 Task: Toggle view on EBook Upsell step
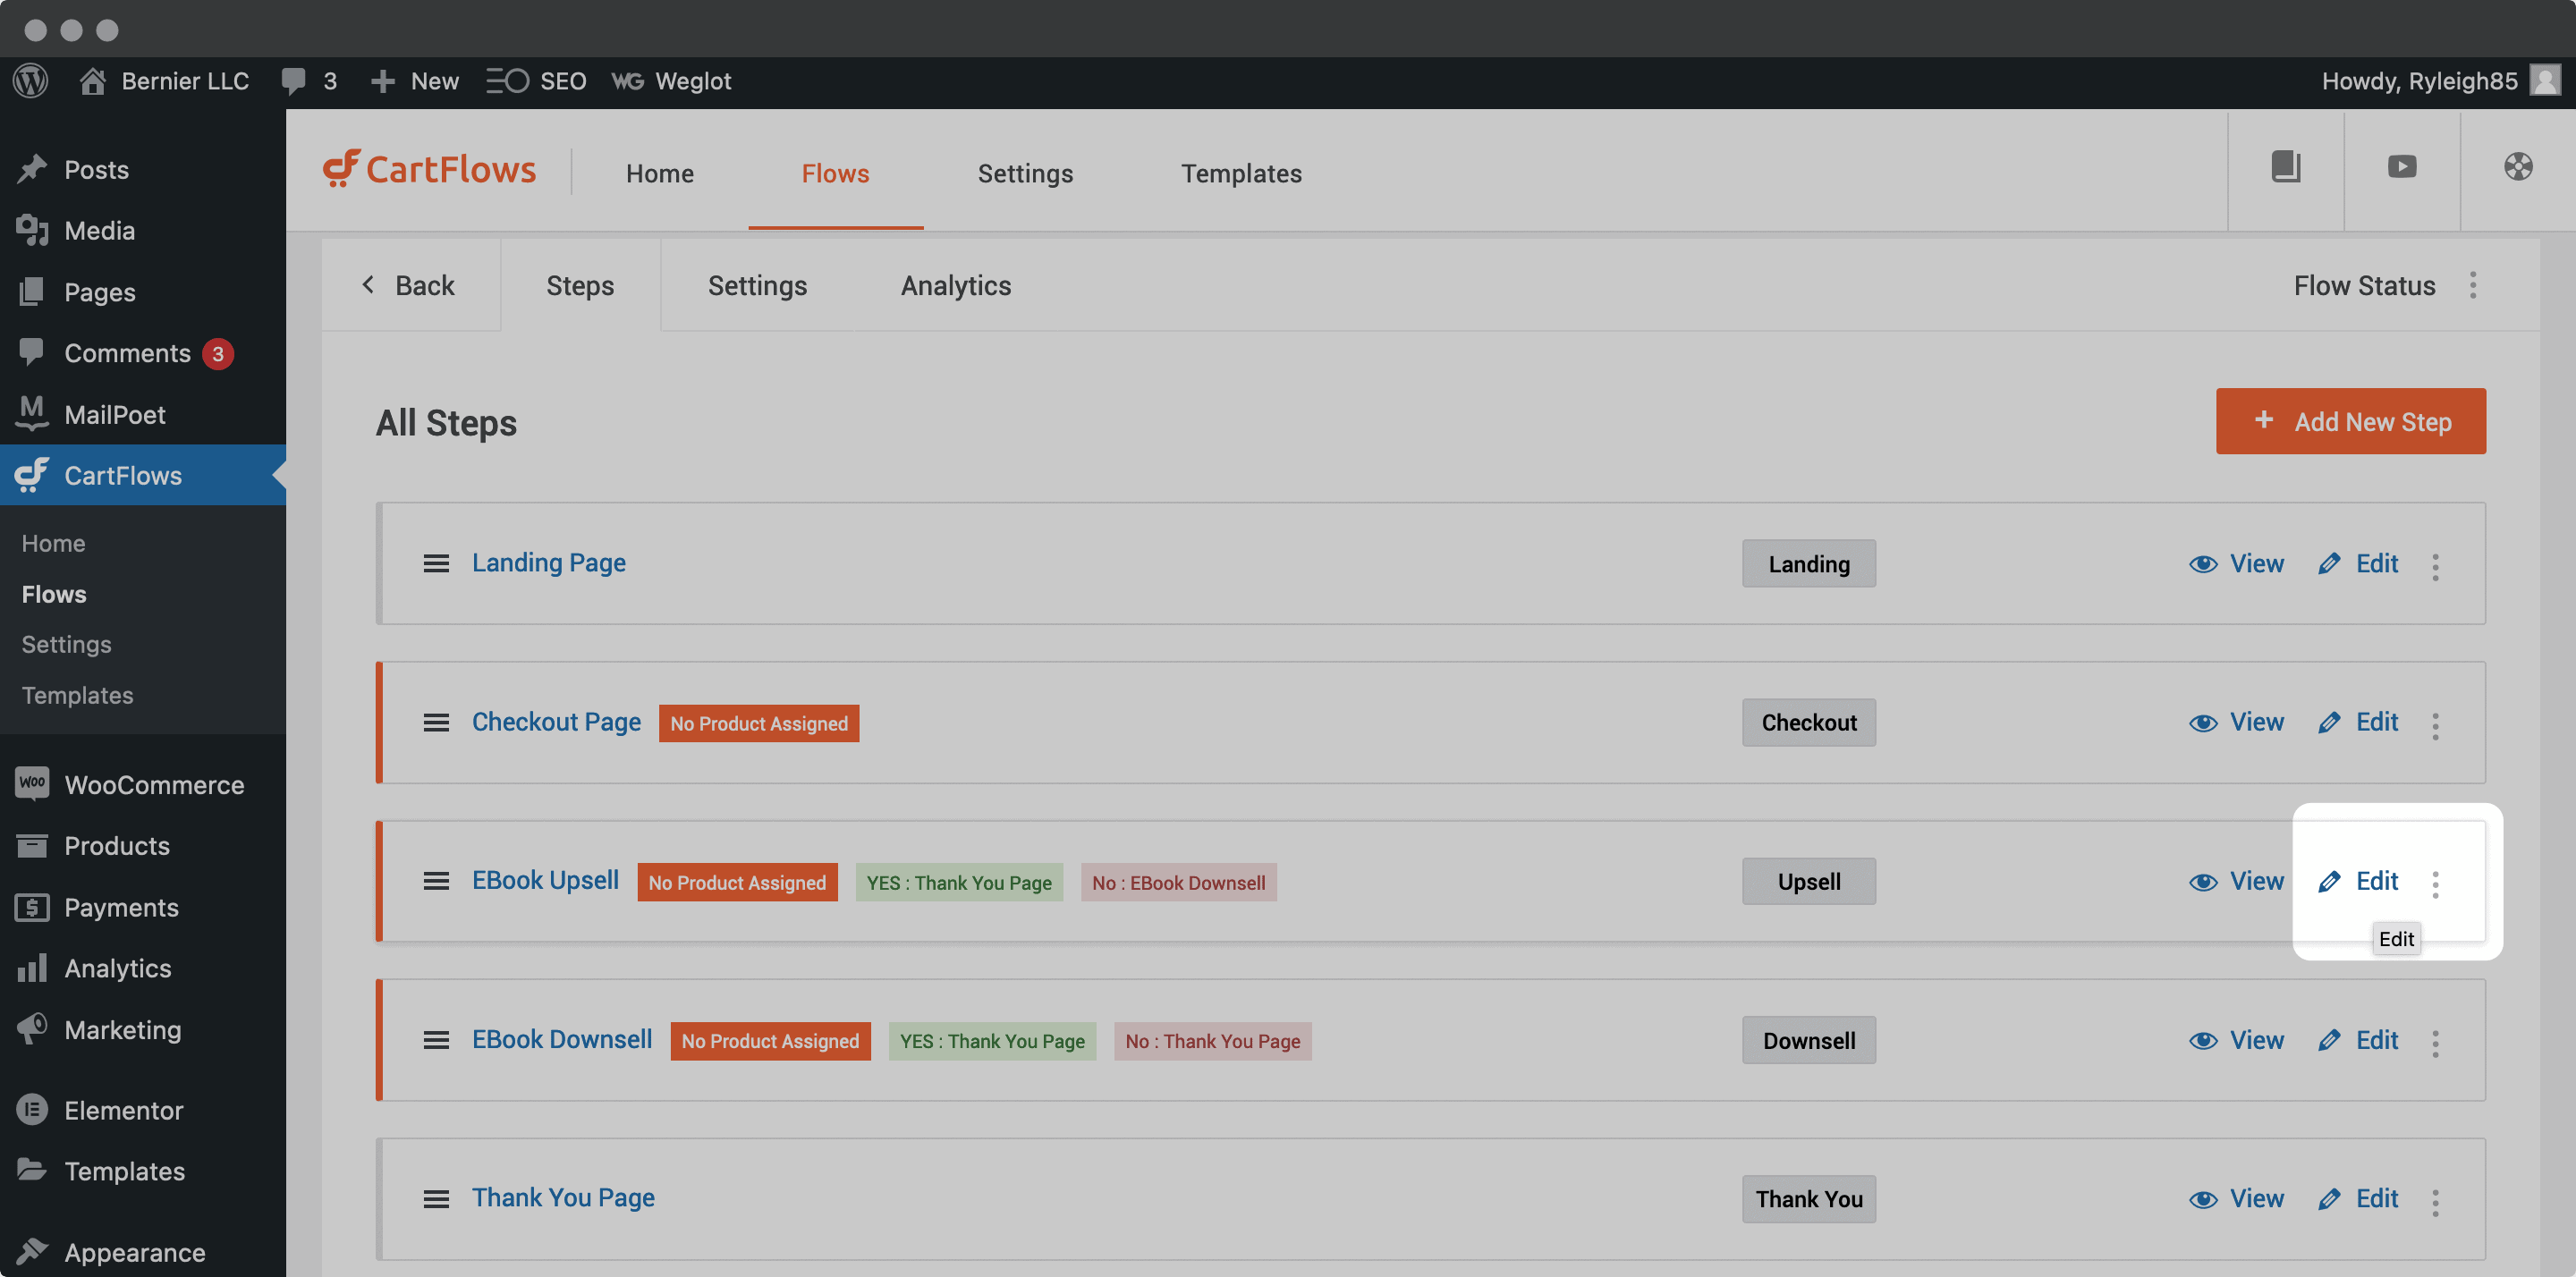click(2238, 879)
